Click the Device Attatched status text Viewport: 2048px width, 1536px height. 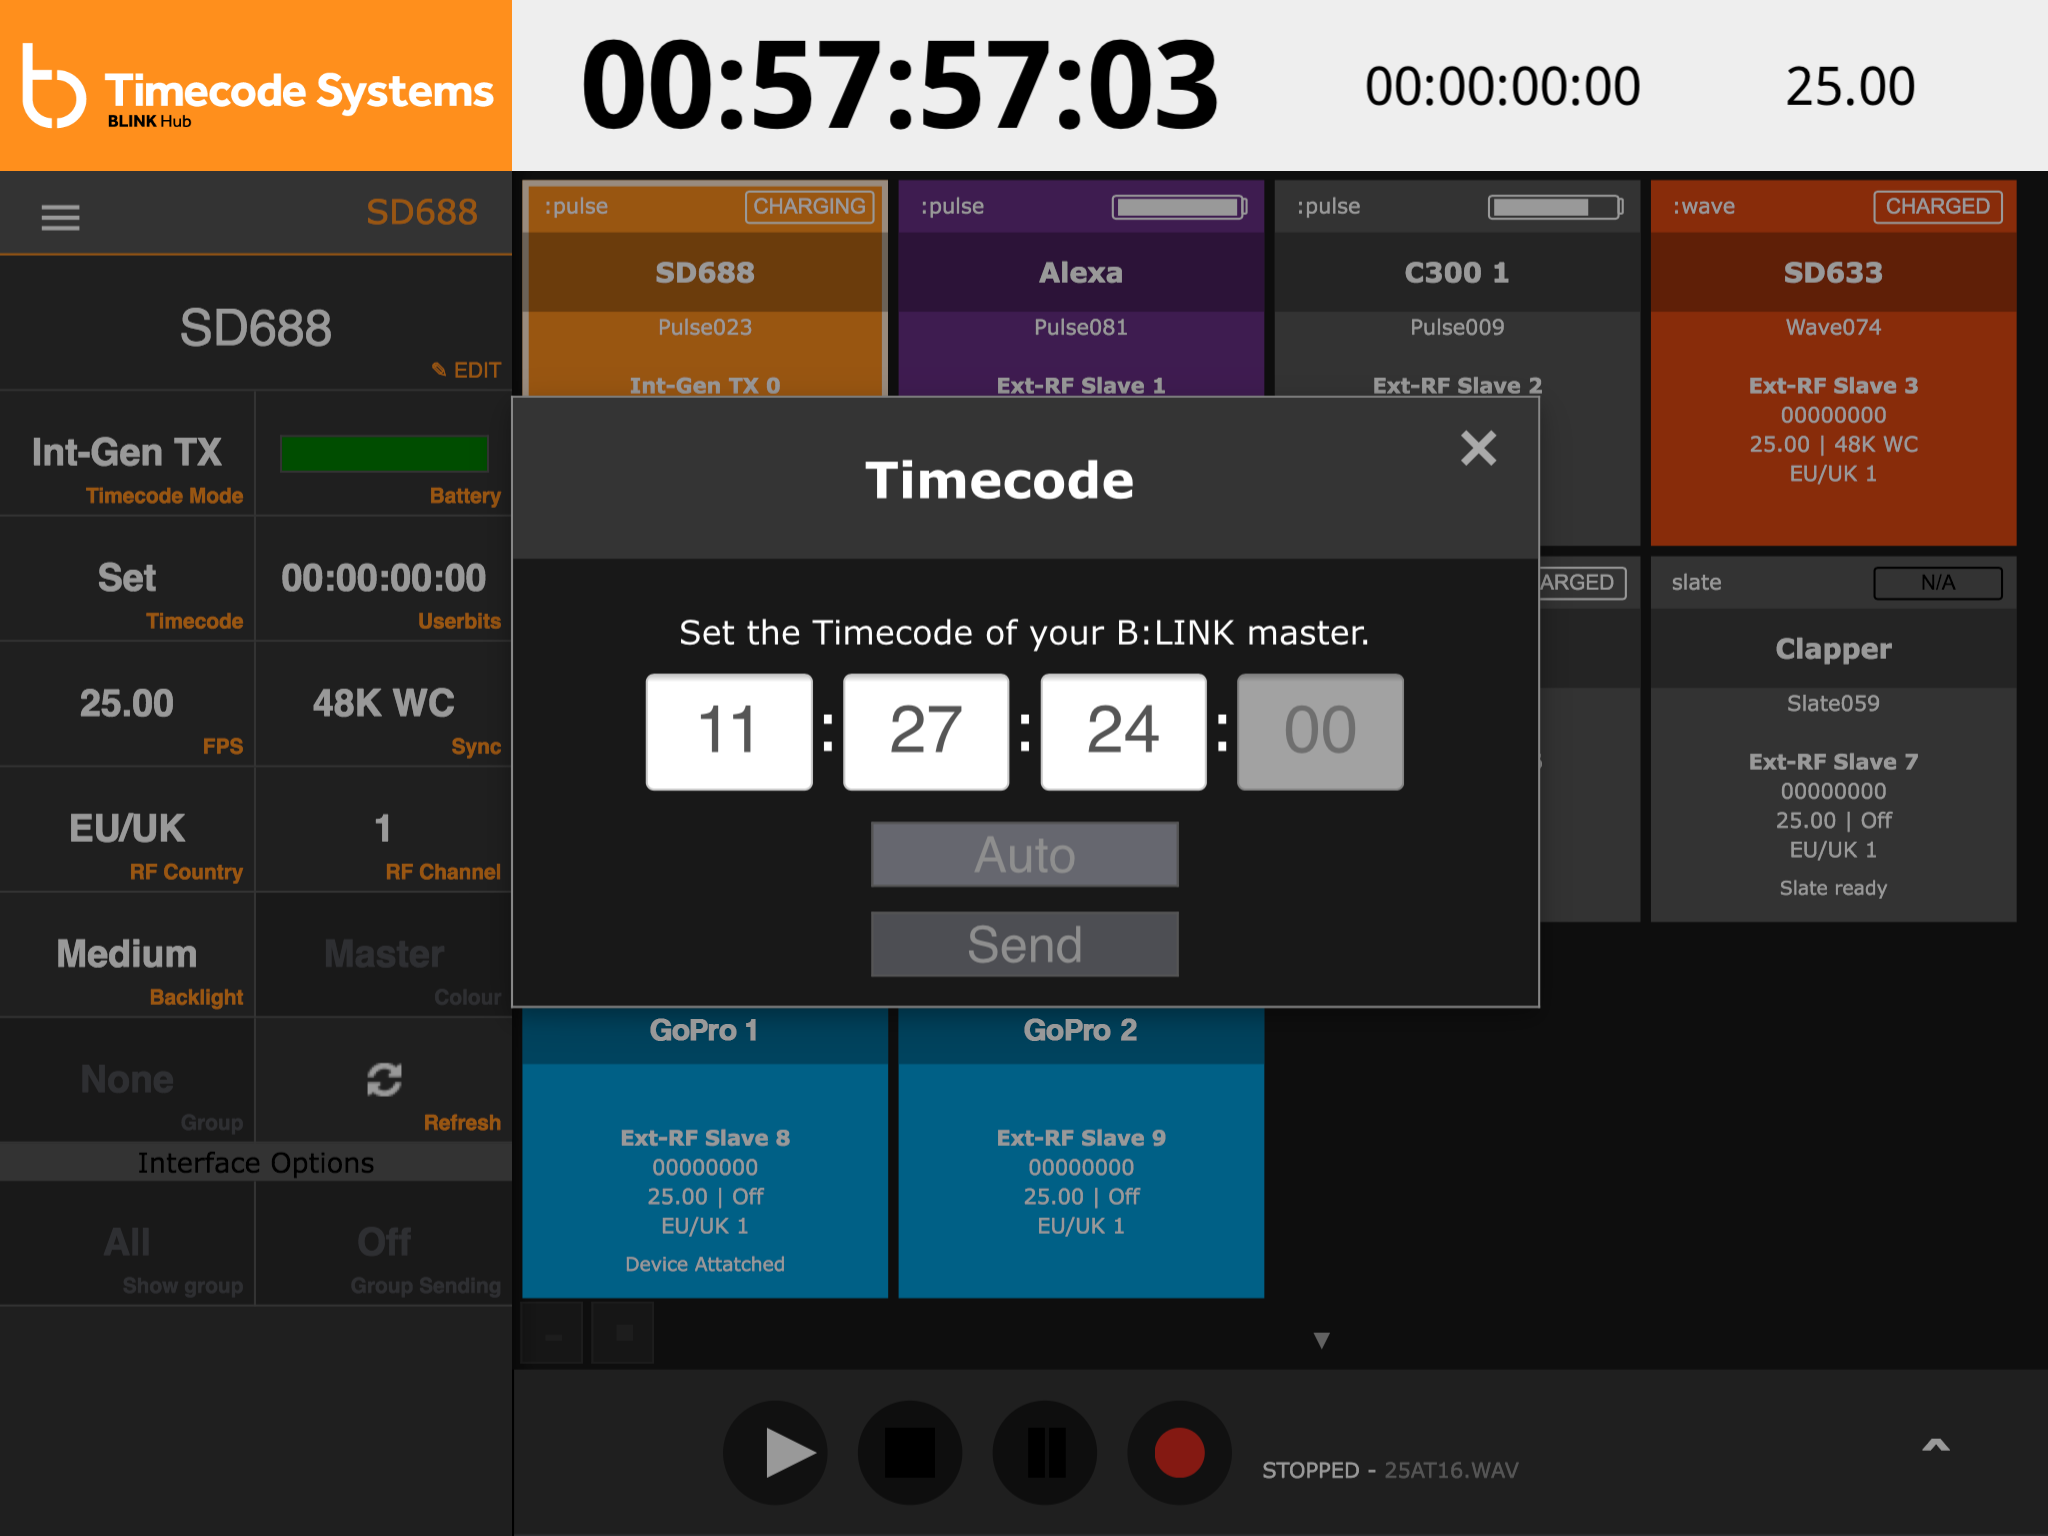pyautogui.click(x=705, y=1264)
